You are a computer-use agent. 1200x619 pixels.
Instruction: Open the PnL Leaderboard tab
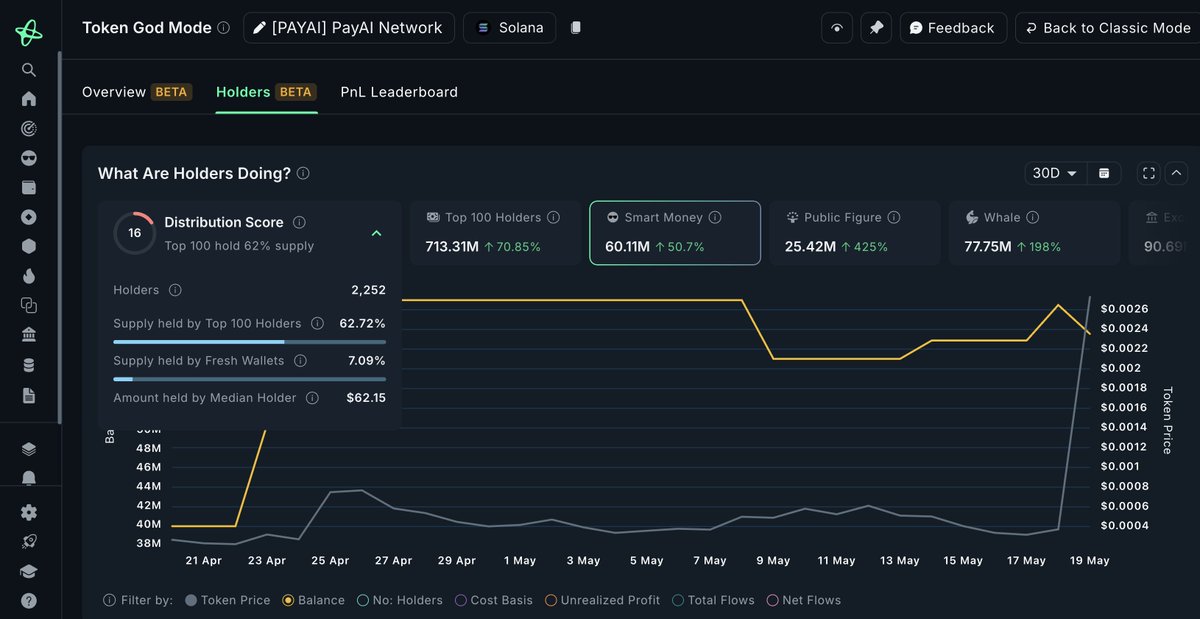click(x=399, y=92)
